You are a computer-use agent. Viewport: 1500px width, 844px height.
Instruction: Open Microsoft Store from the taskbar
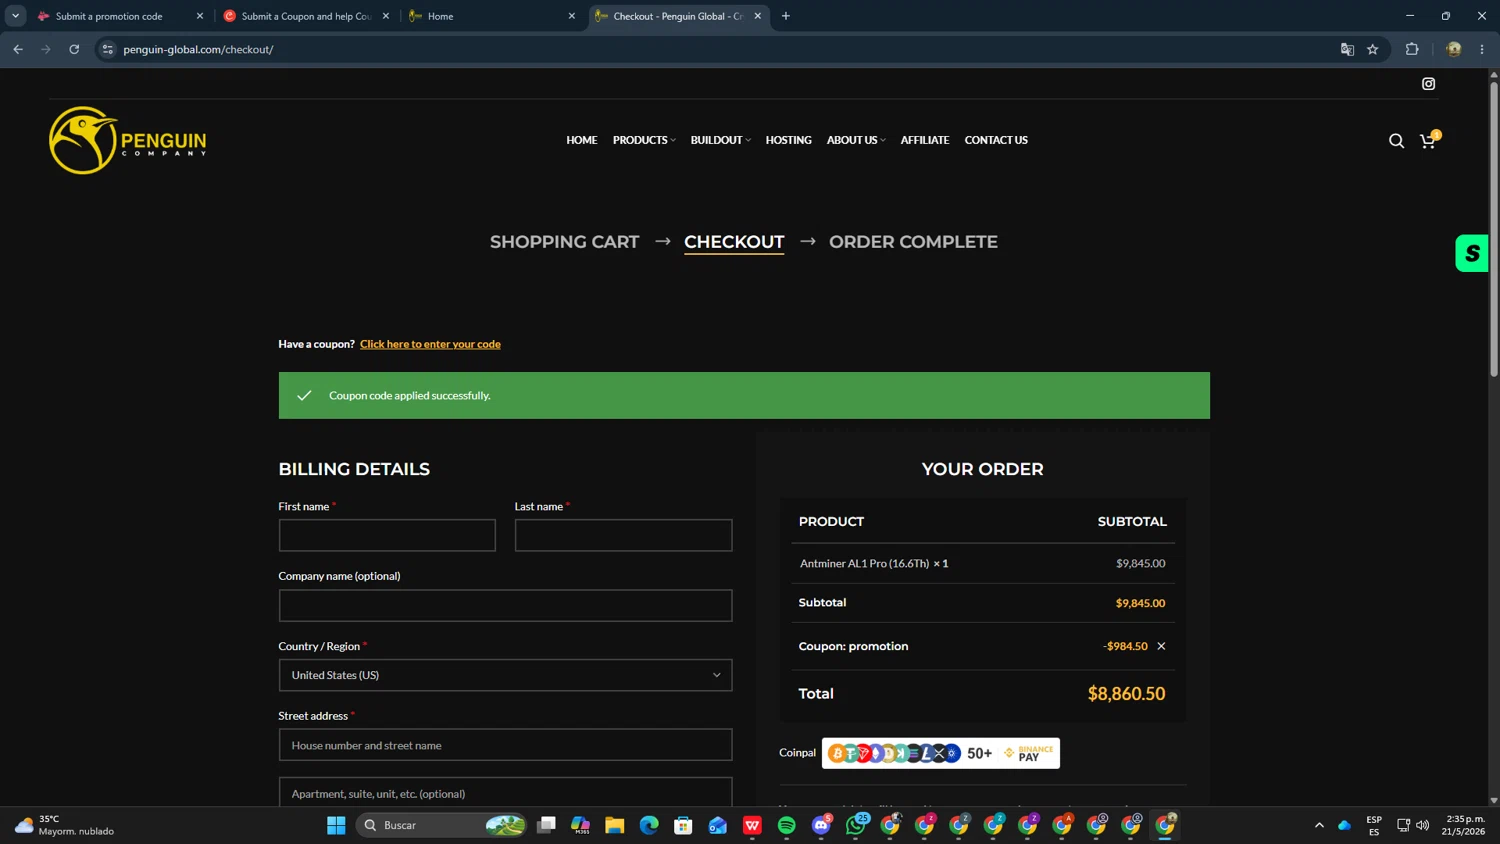683,825
